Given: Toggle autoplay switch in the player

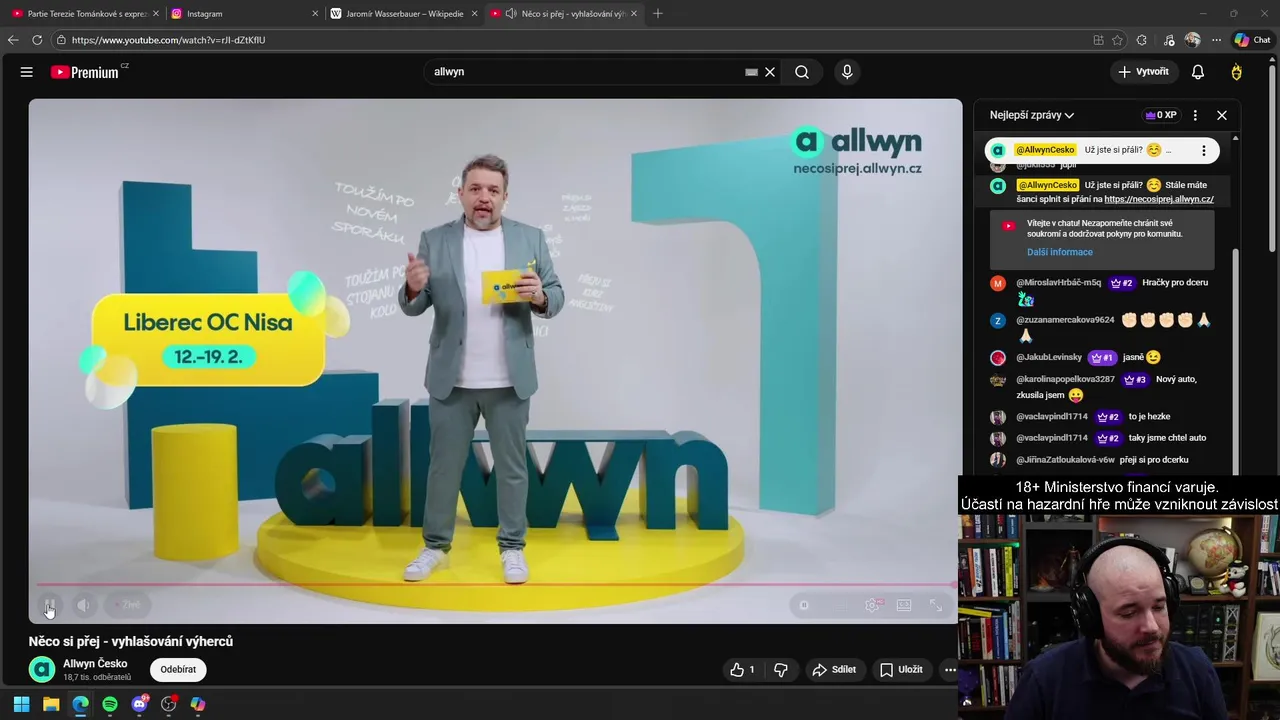Looking at the screenshot, I should (x=805, y=605).
